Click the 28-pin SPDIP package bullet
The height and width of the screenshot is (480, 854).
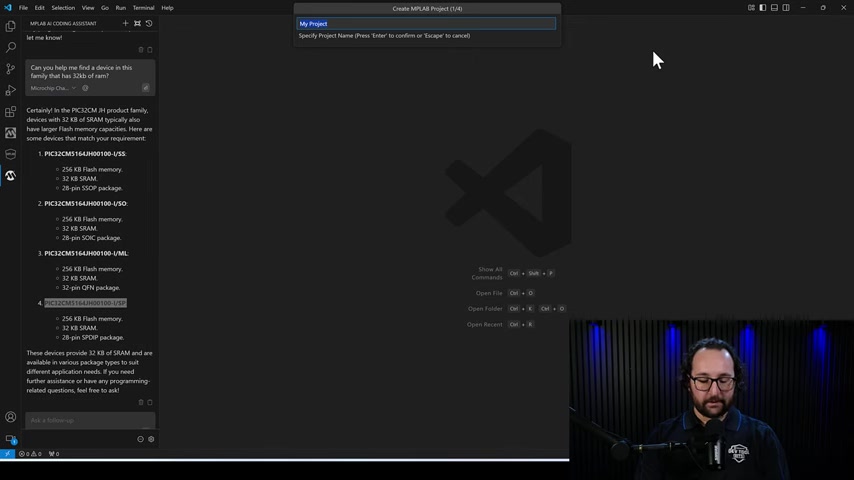point(93,337)
